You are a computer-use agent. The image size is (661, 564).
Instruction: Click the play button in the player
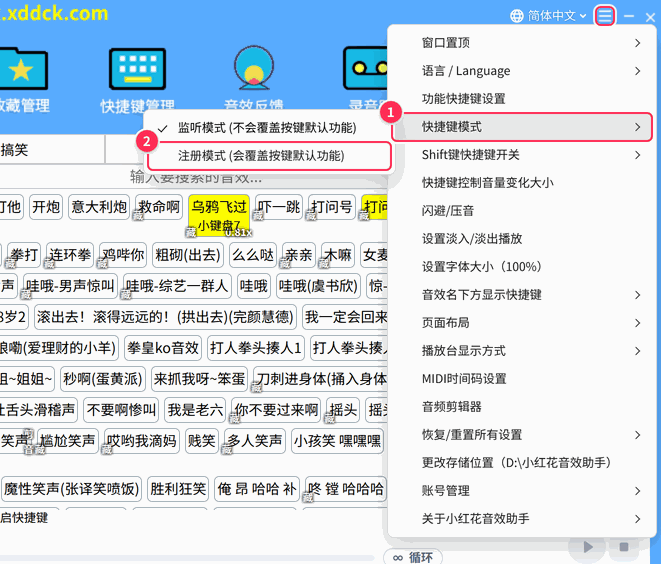point(588,547)
